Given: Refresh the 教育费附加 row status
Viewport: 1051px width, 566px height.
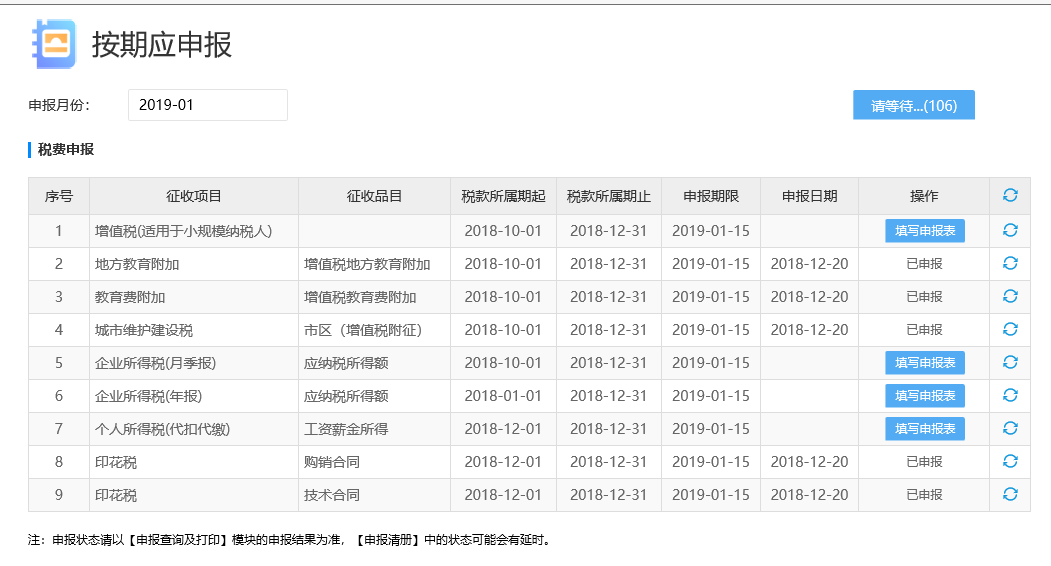Looking at the screenshot, I should (x=1010, y=297).
